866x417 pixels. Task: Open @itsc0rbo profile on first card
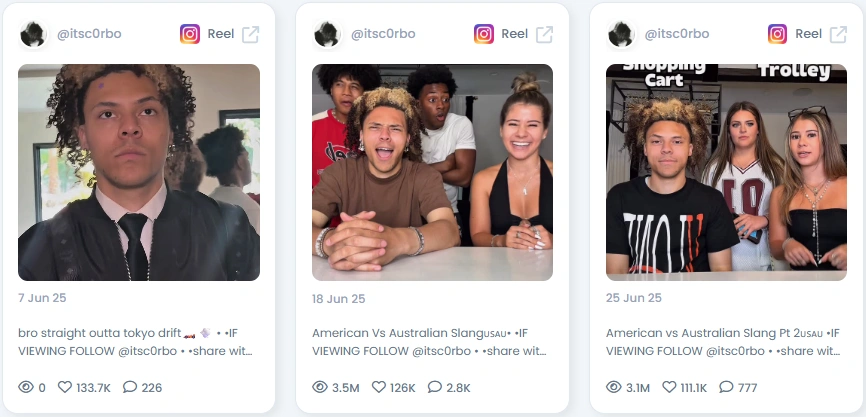pyautogui.click(x=89, y=34)
